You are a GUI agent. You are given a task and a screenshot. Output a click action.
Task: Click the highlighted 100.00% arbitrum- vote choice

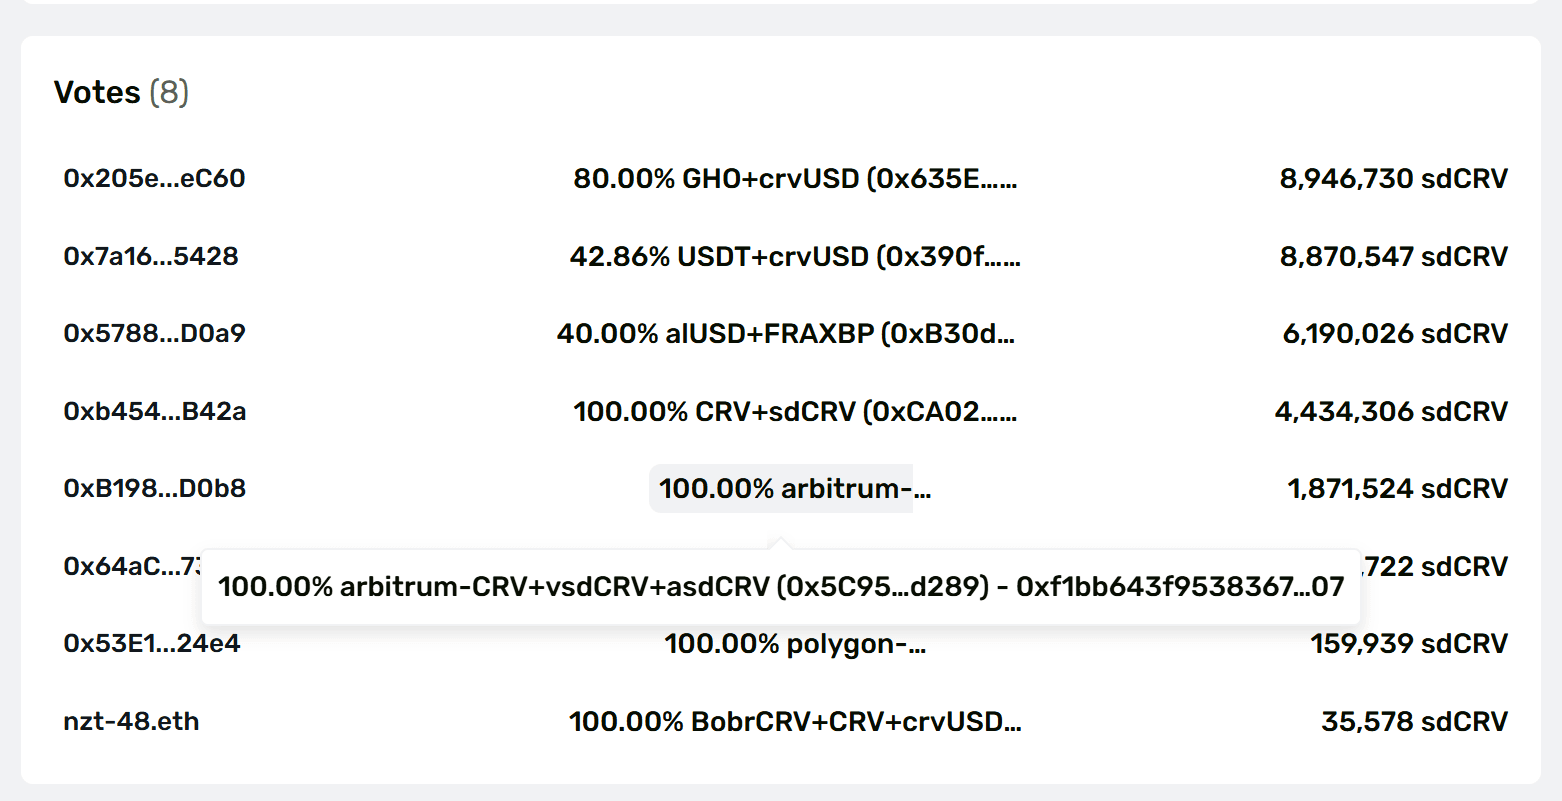[x=795, y=489]
